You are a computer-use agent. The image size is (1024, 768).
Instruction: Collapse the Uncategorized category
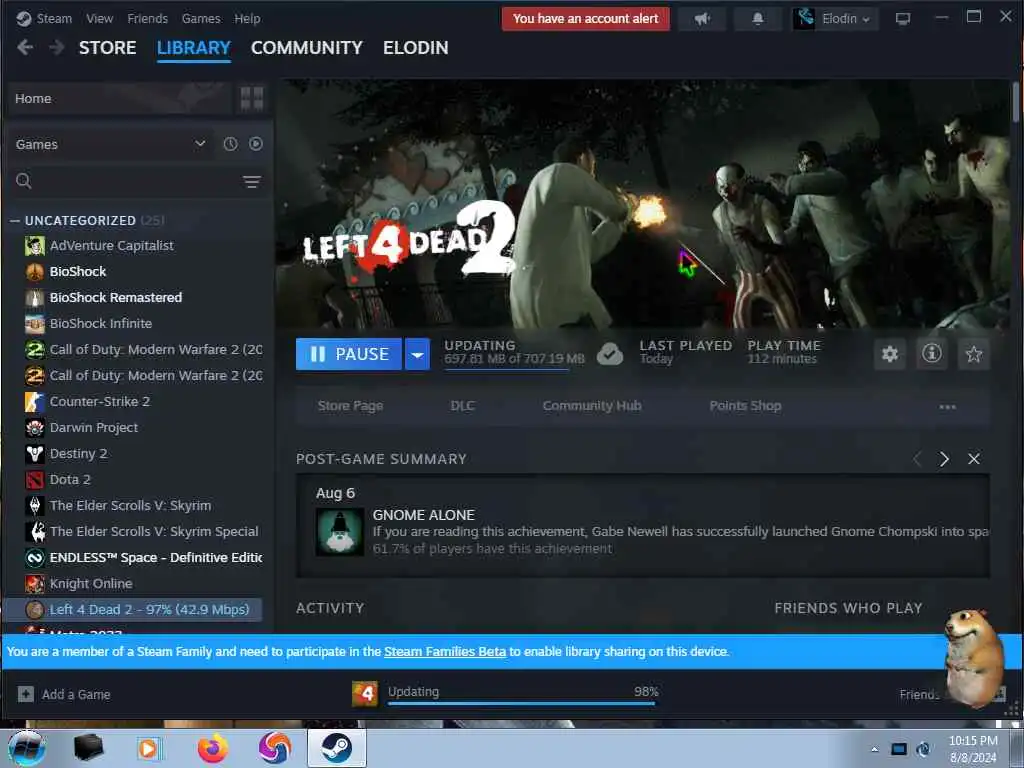[15, 221]
